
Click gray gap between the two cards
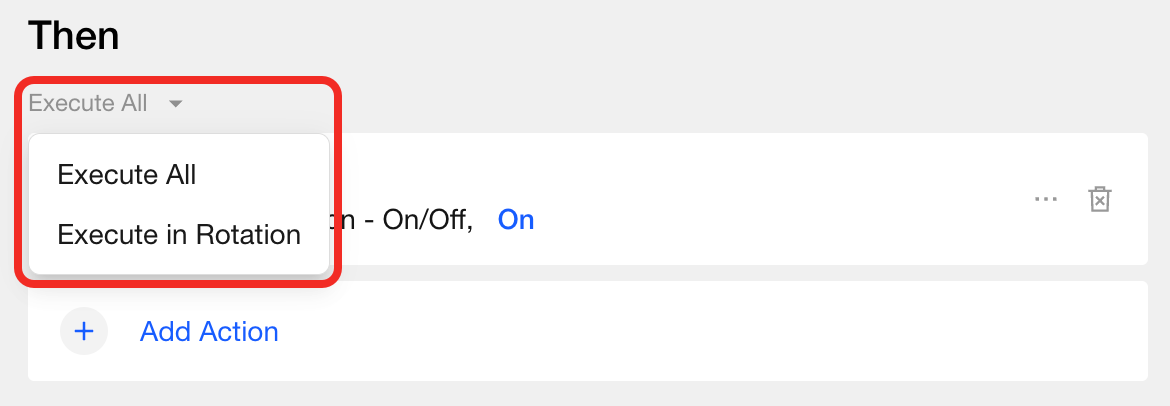[x=700, y=273]
